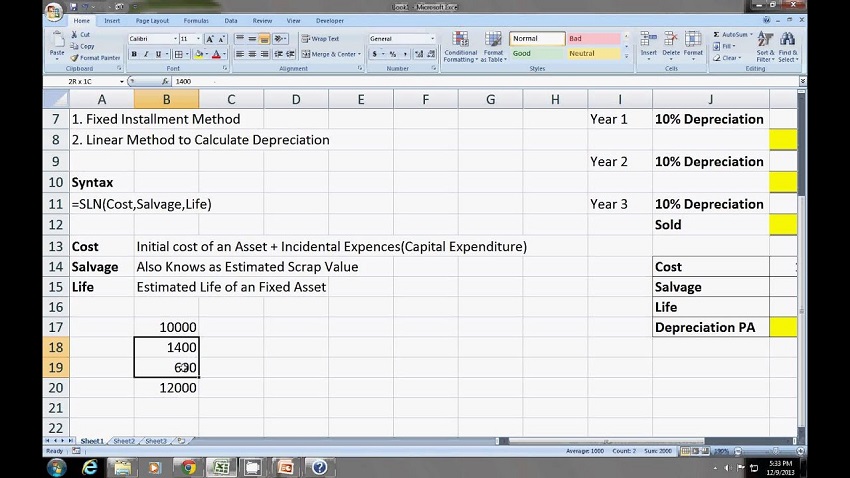
Task: Open Google Chrome from the taskbar
Action: pos(187,466)
